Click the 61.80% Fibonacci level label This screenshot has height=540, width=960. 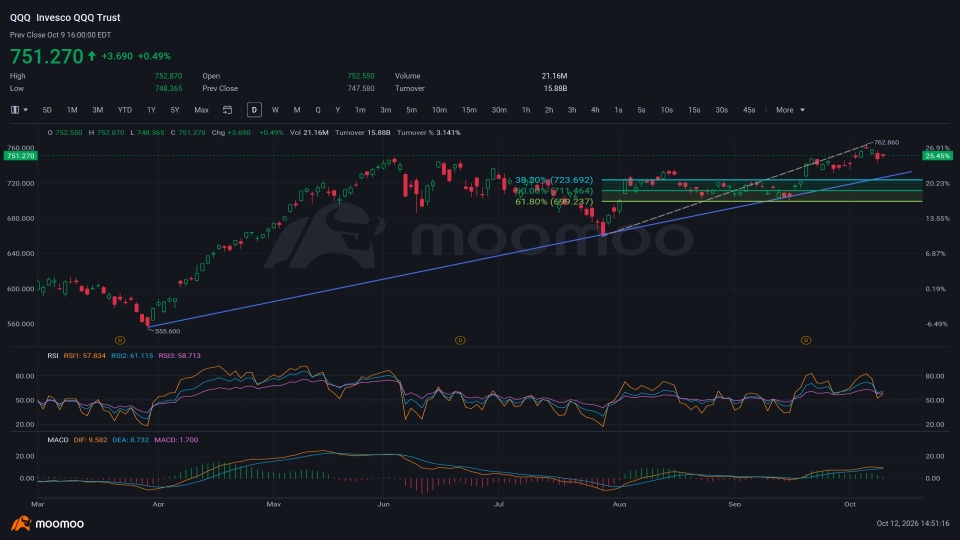click(x=554, y=201)
